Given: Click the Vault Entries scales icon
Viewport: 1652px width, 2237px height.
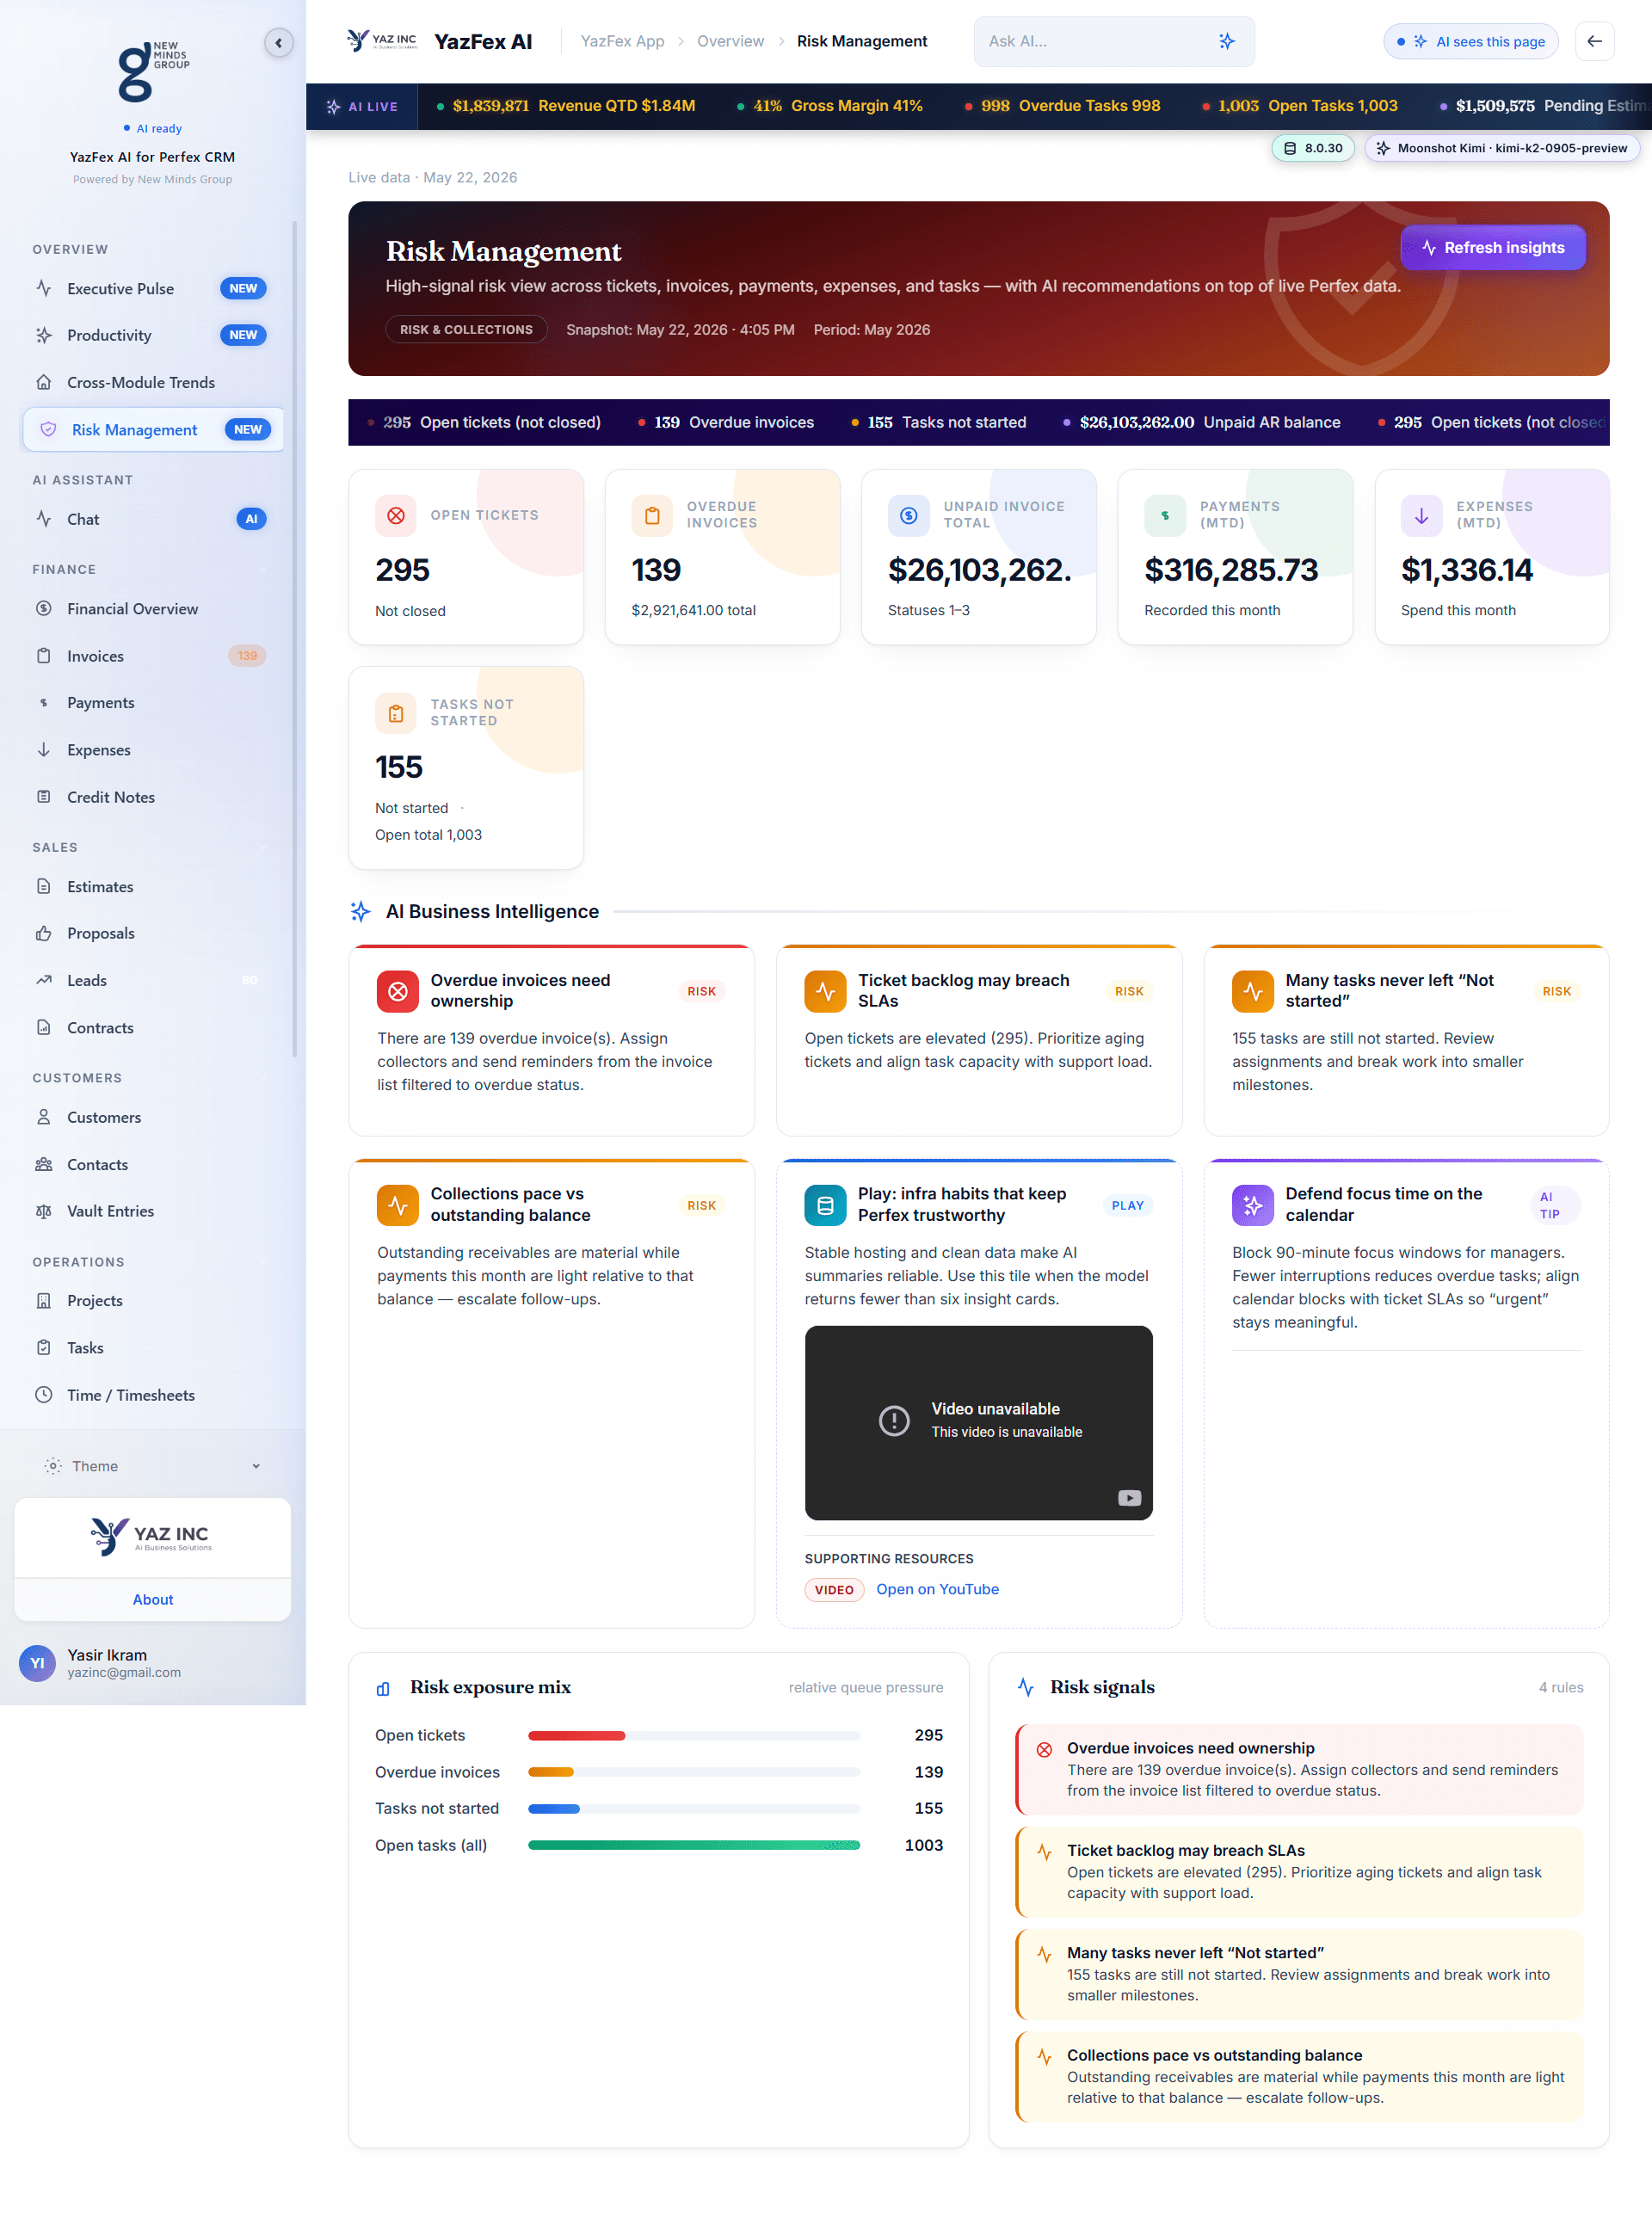Looking at the screenshot, I should (44, 1211).
